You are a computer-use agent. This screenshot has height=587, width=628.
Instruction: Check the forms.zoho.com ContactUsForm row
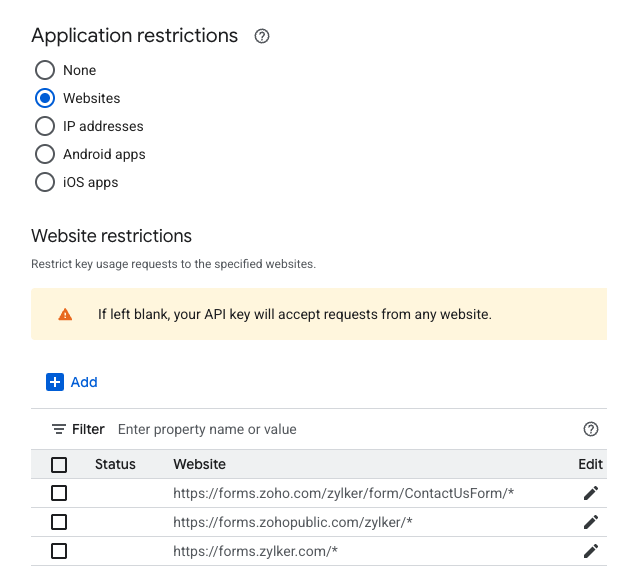coord(59,493)
